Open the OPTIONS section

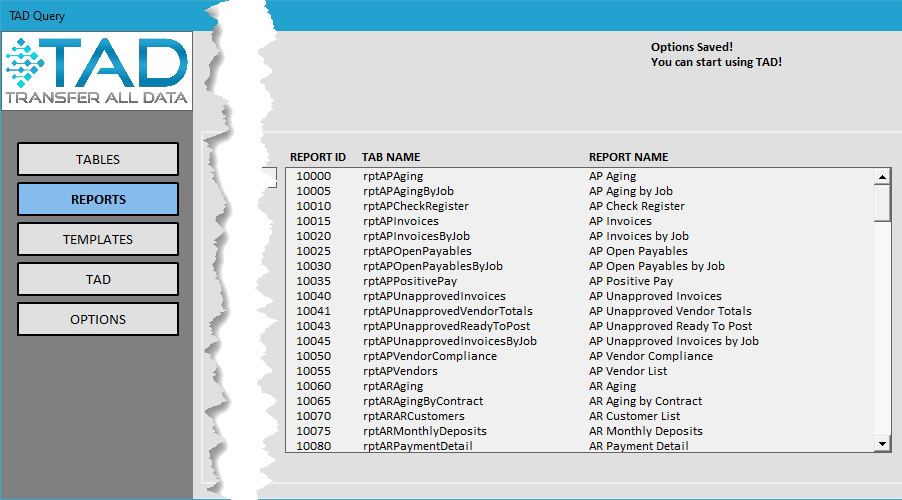tap(98, 319)
